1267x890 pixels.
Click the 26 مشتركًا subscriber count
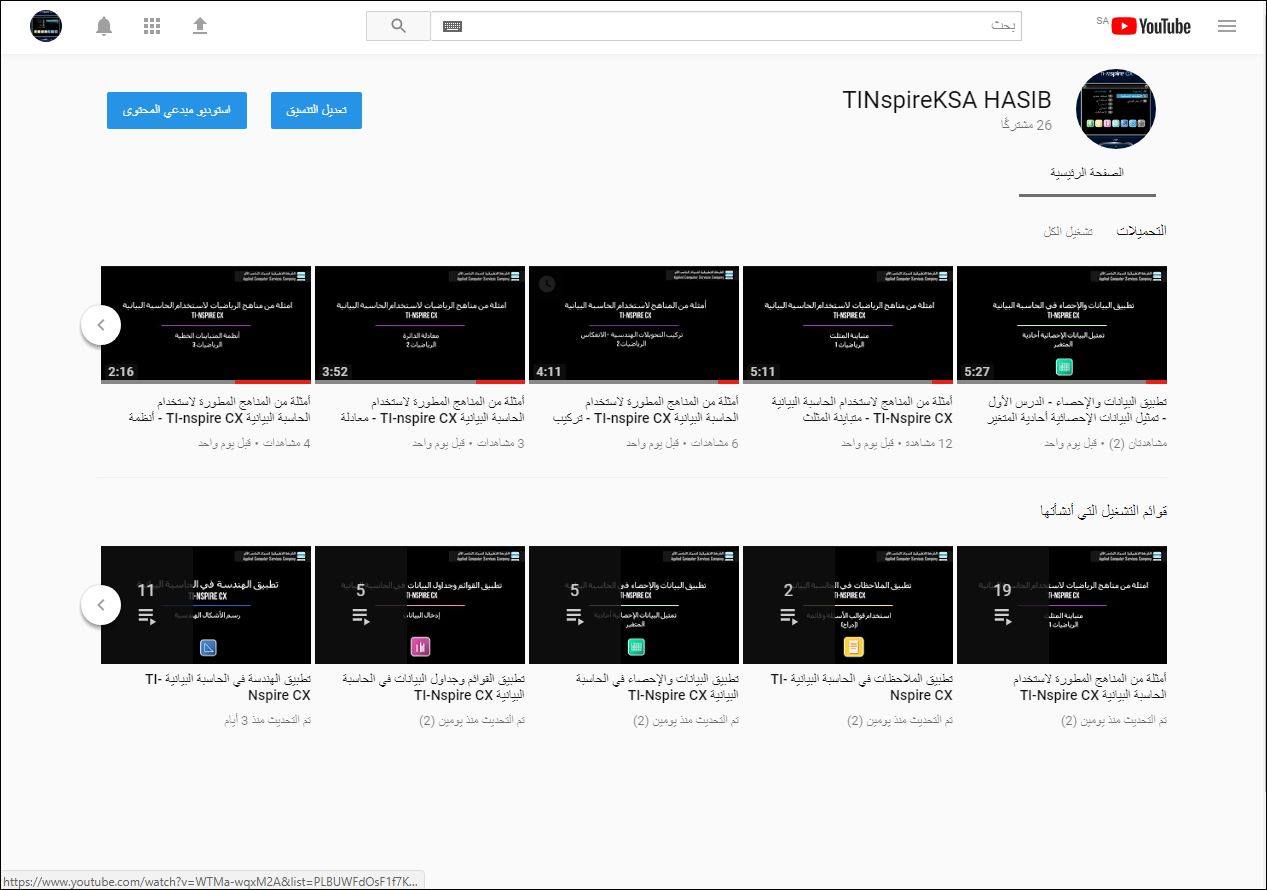1027,125
